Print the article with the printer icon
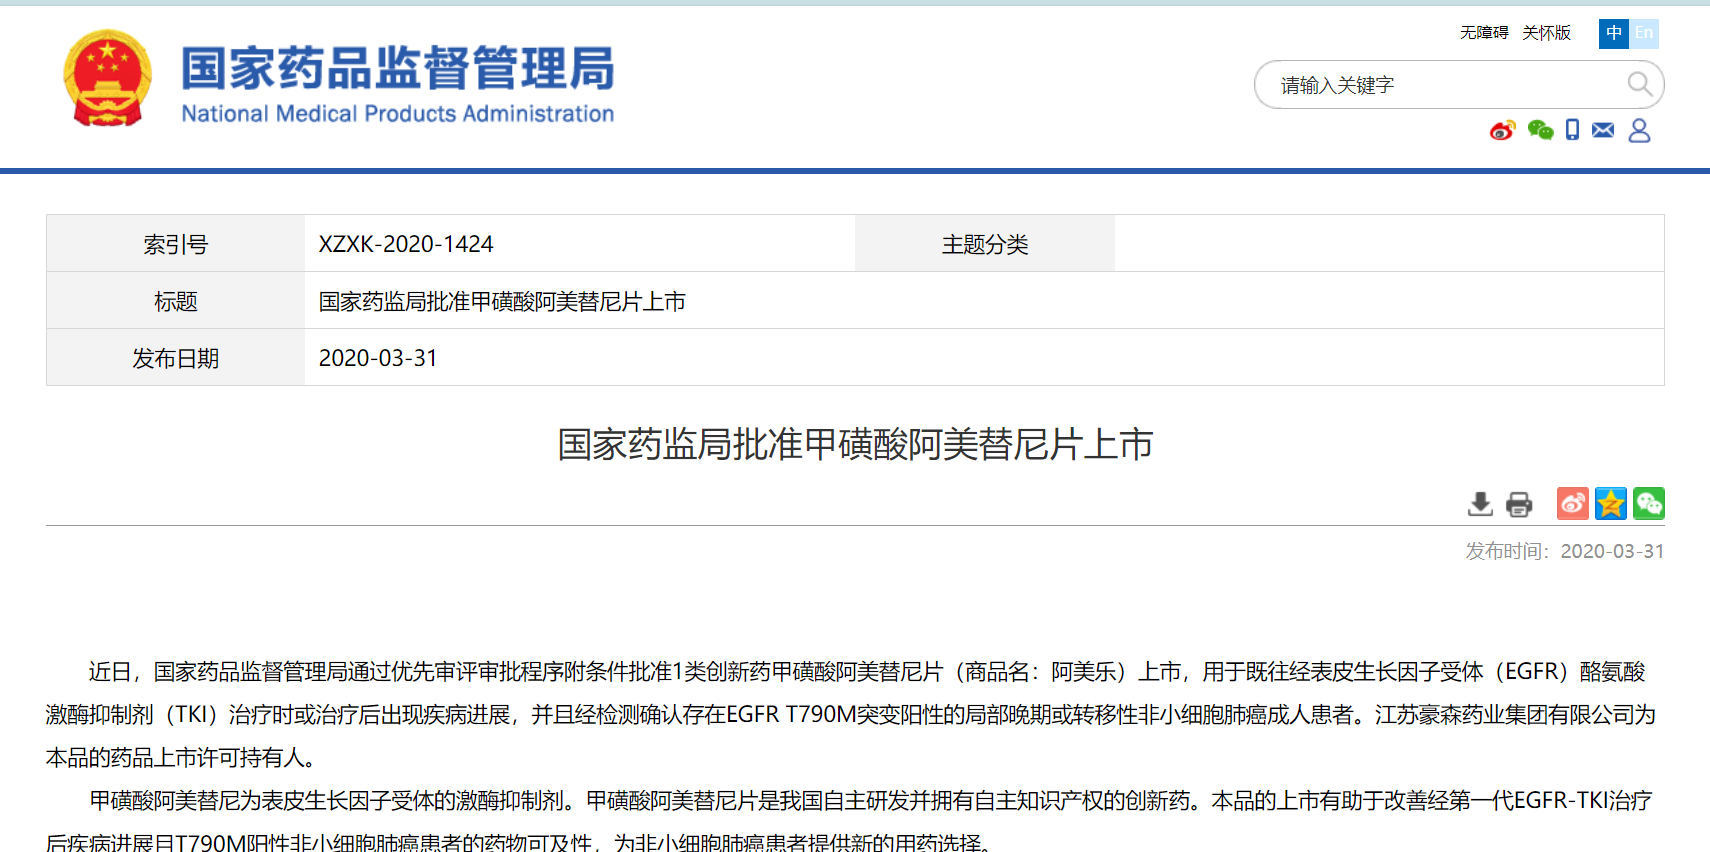1710x852 pixels. pyautogui.click(x=1519, y=504)
